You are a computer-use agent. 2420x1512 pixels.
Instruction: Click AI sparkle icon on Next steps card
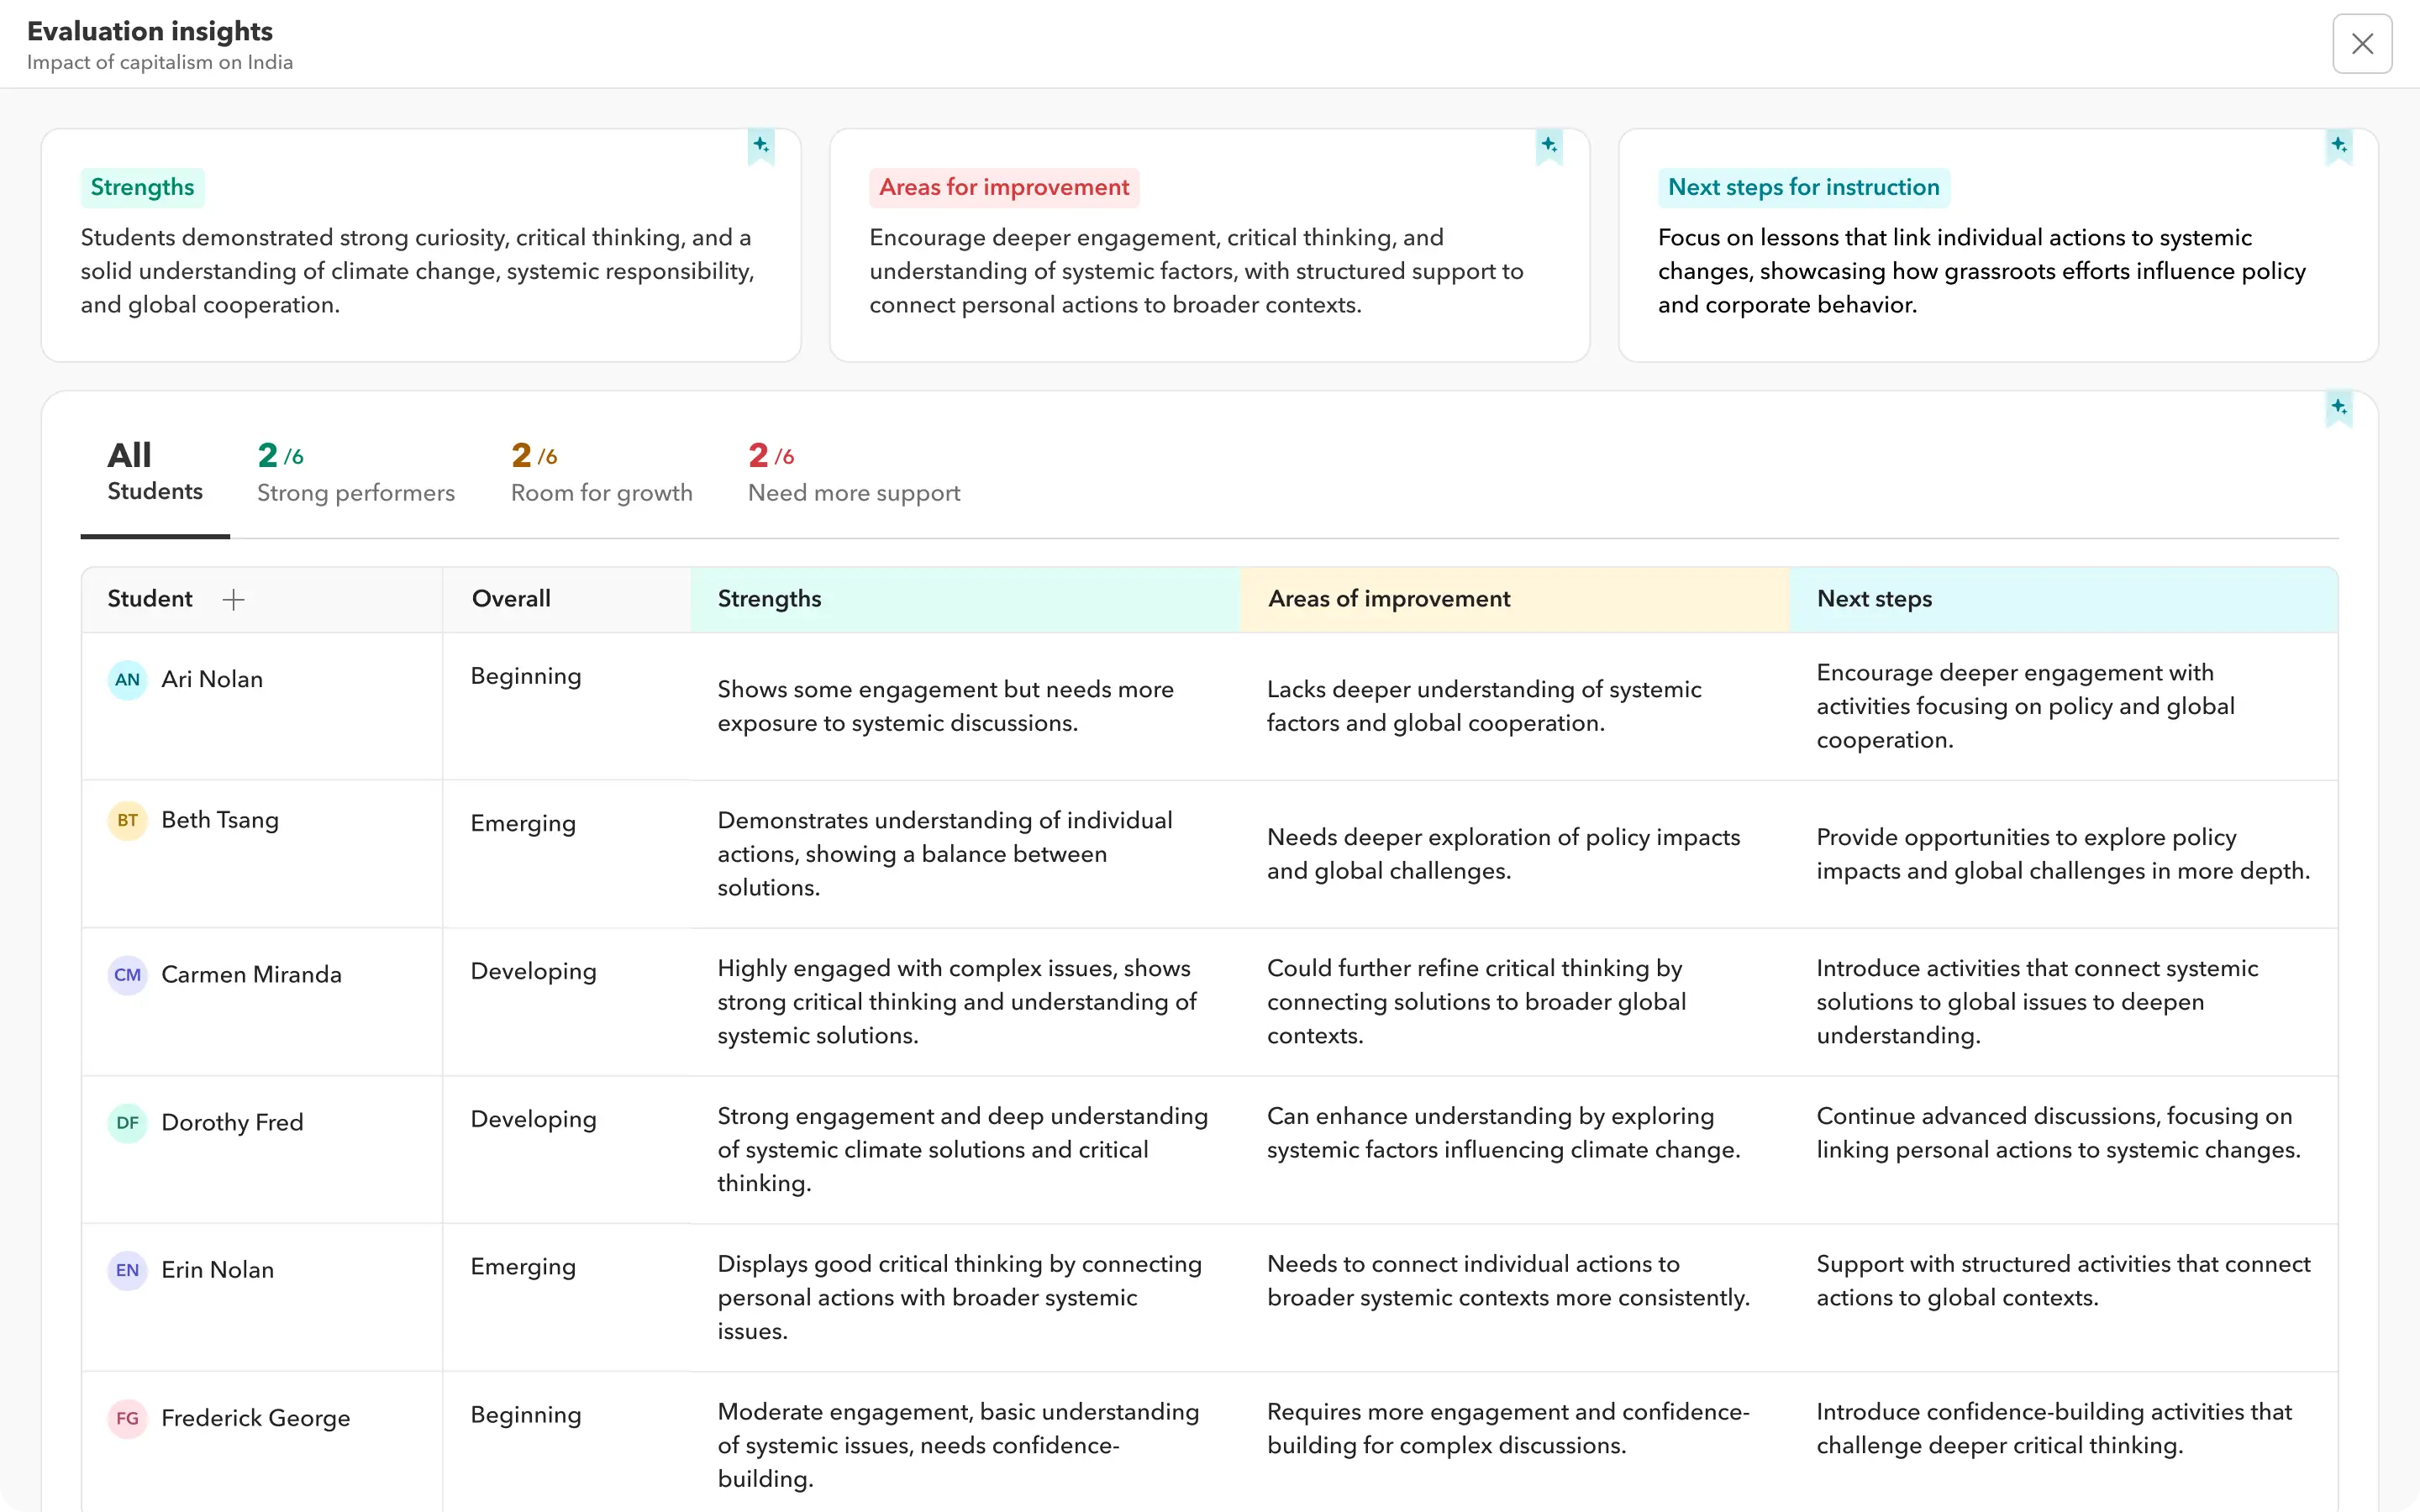(x=2338, y=146)
